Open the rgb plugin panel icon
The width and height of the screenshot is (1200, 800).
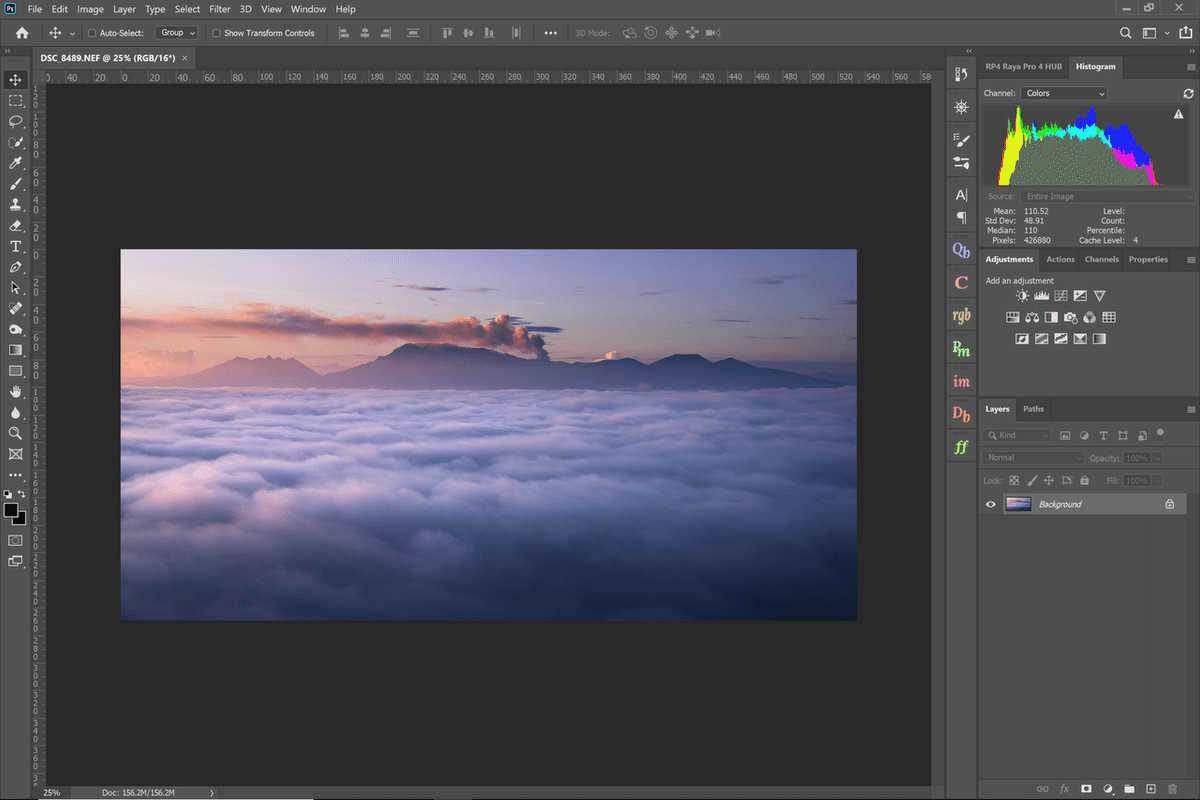pos(961,316)
